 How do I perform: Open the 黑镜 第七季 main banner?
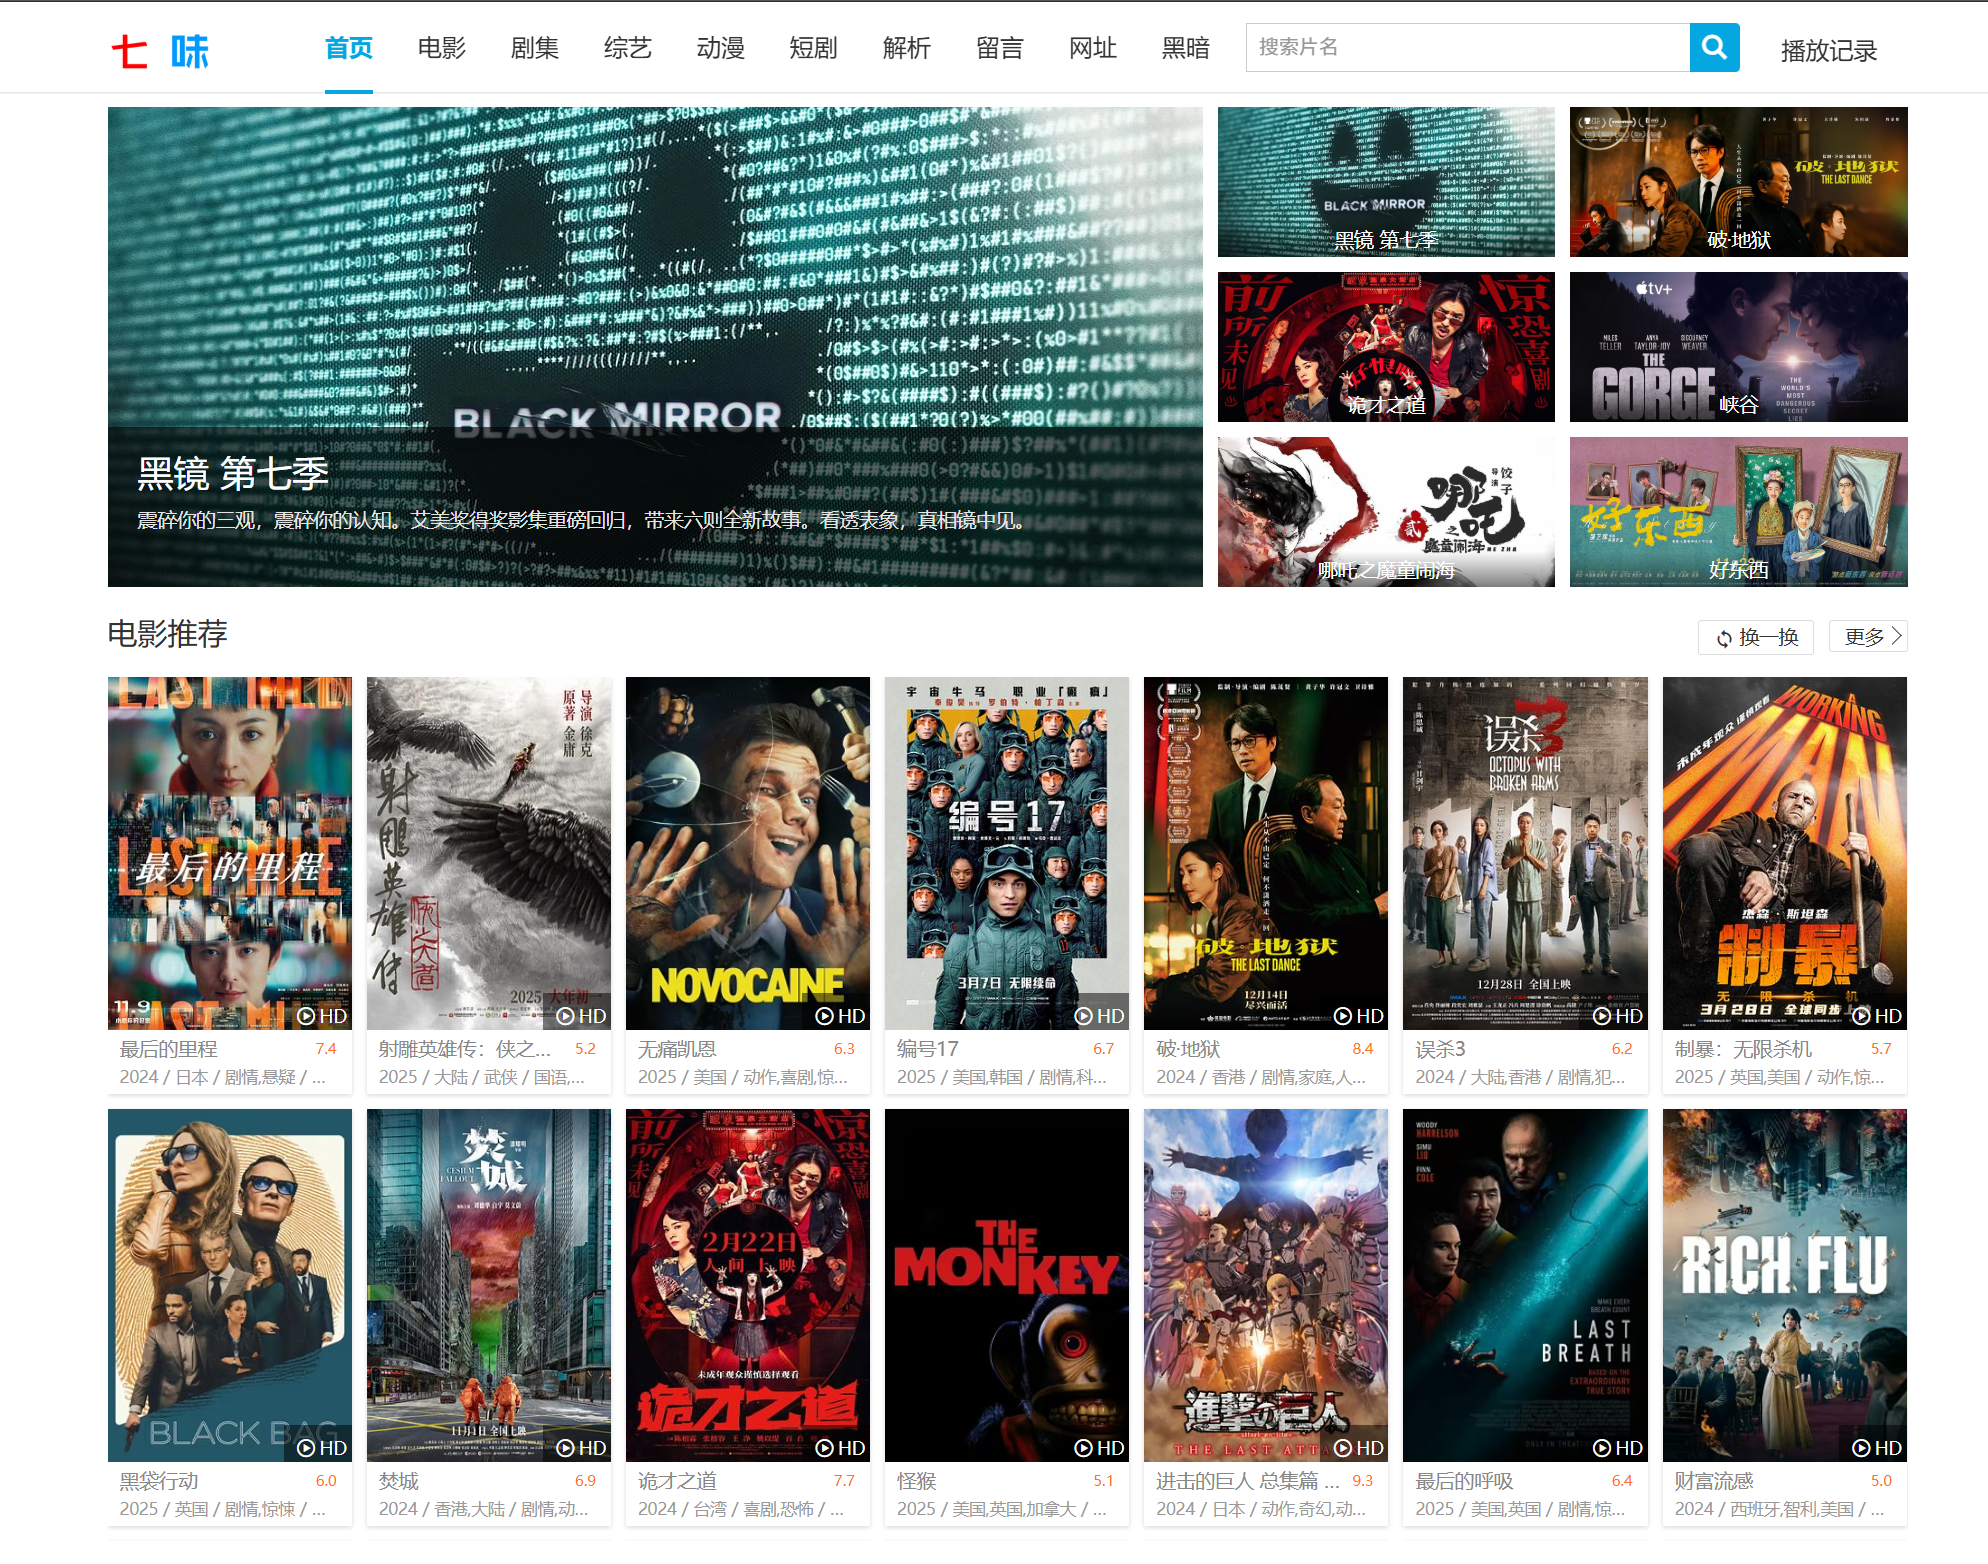point(655,347)
